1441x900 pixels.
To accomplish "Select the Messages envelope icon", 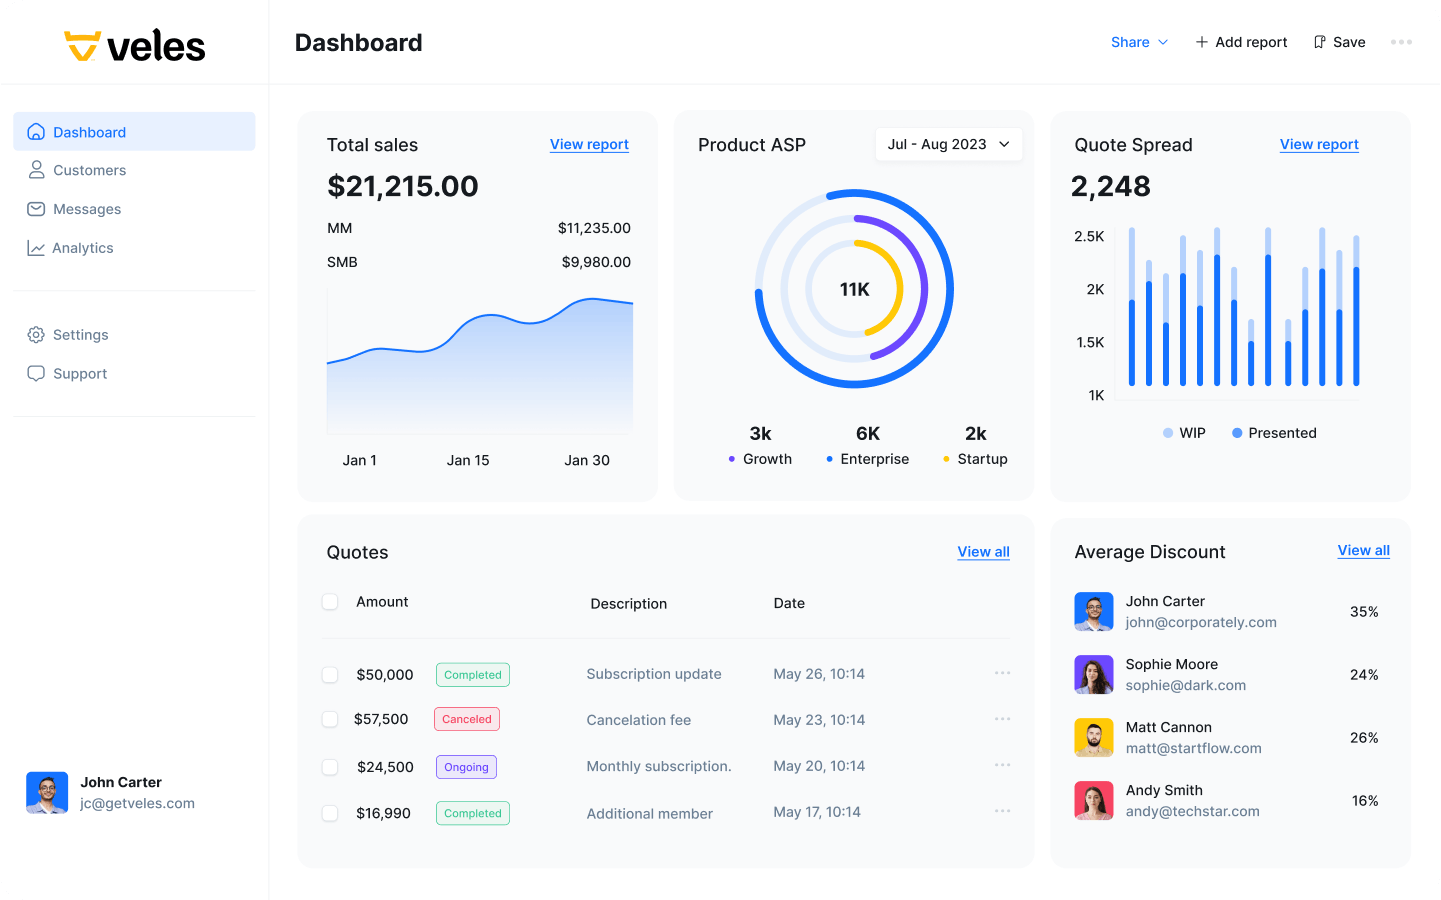I will point(36,209).
